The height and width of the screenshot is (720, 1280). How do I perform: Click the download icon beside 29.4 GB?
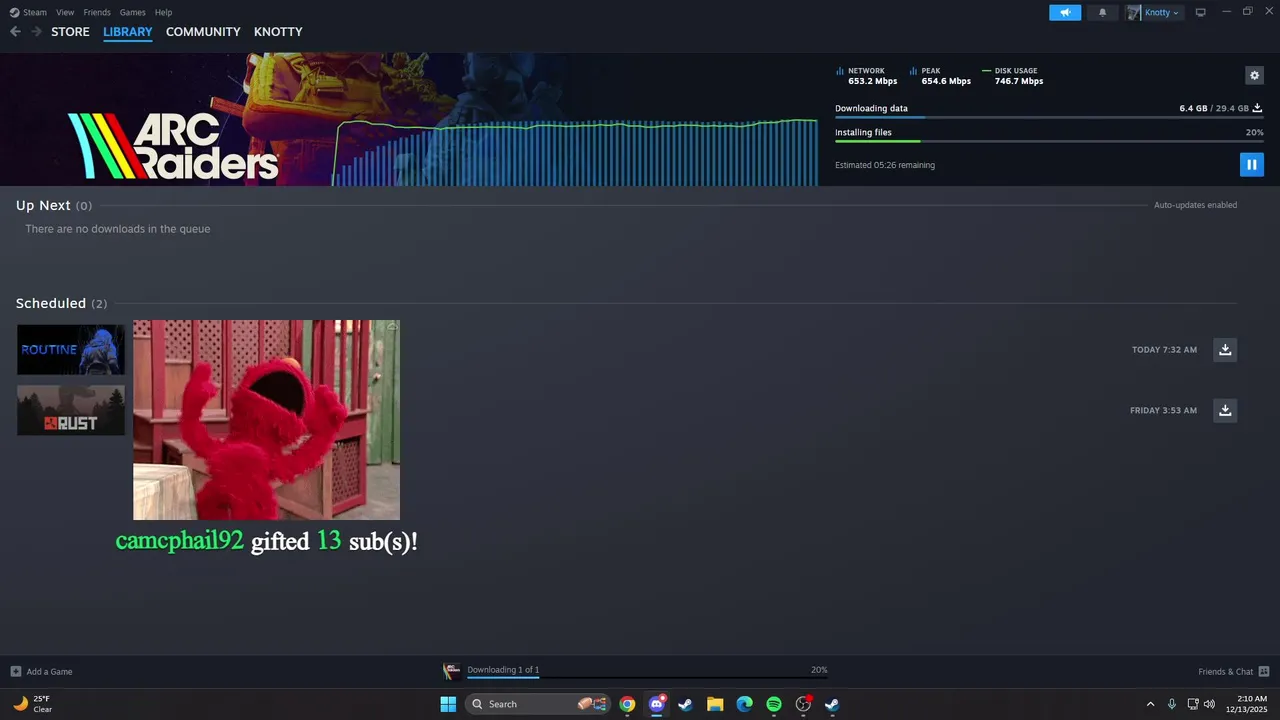[1258, 108]
